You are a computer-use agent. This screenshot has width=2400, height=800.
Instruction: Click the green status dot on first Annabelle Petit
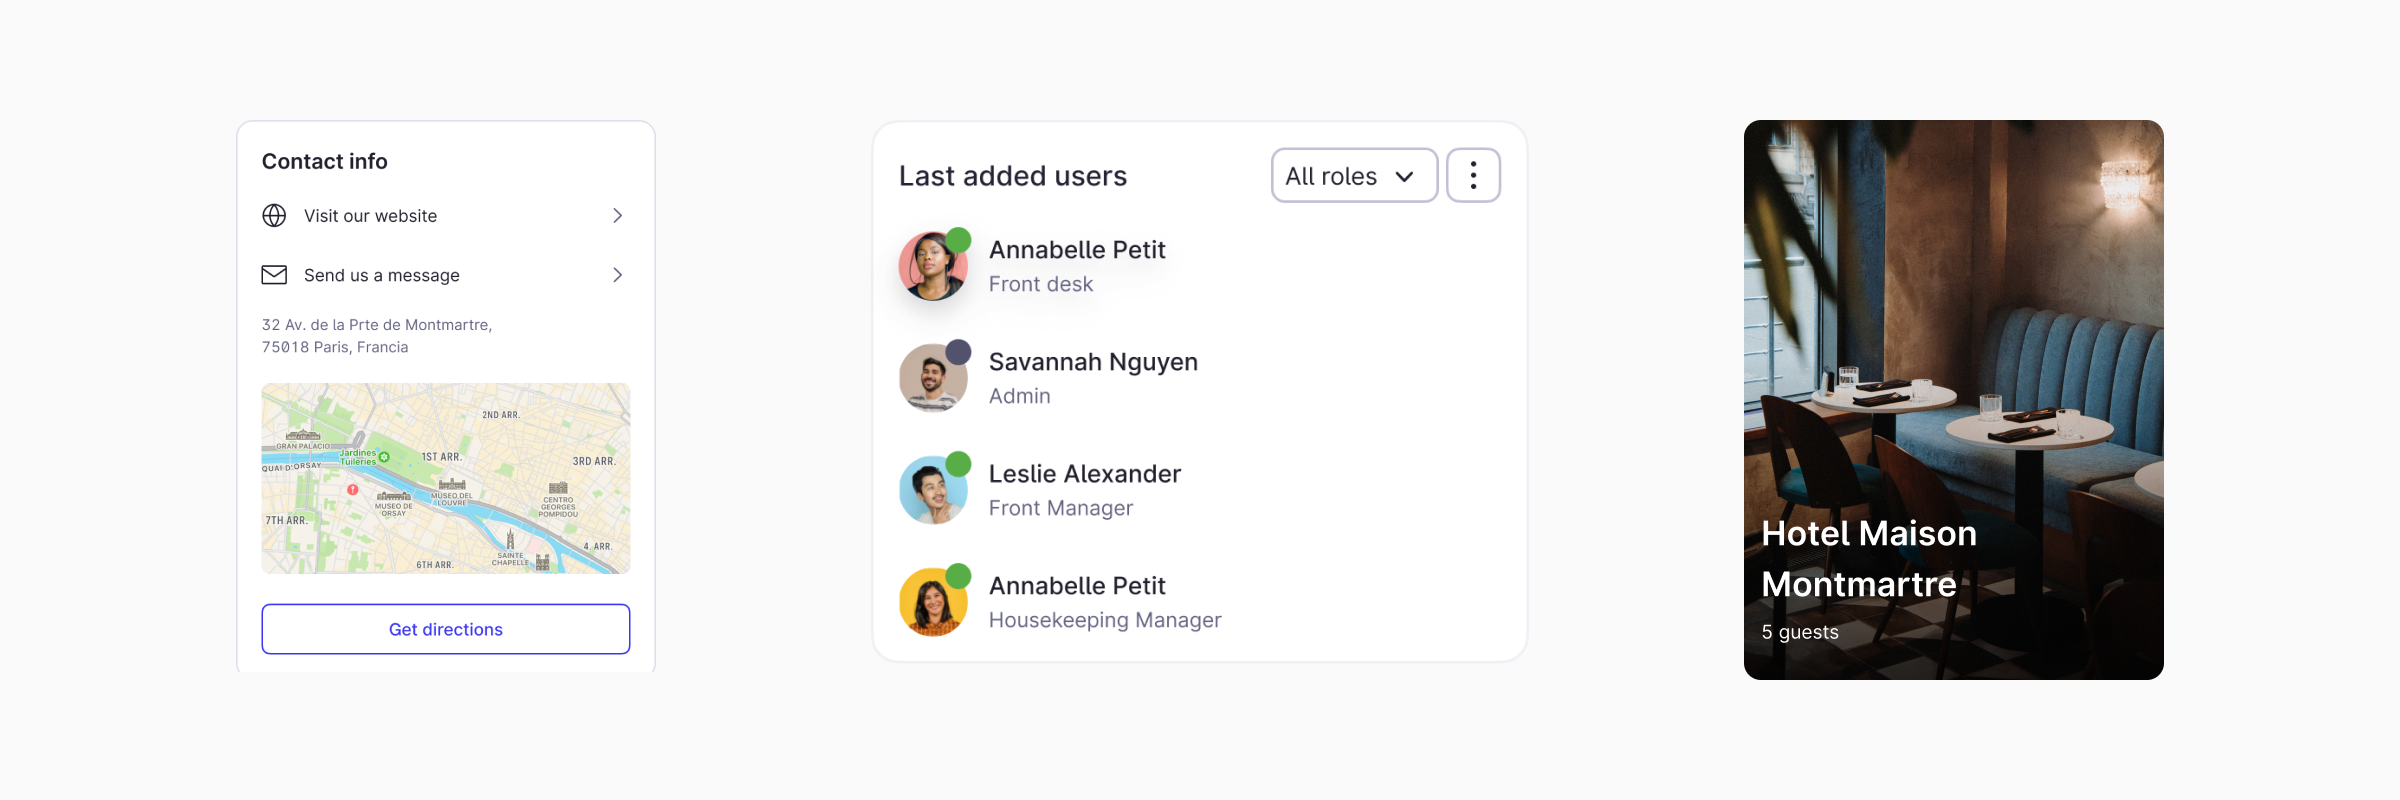[x=958, y=240]
